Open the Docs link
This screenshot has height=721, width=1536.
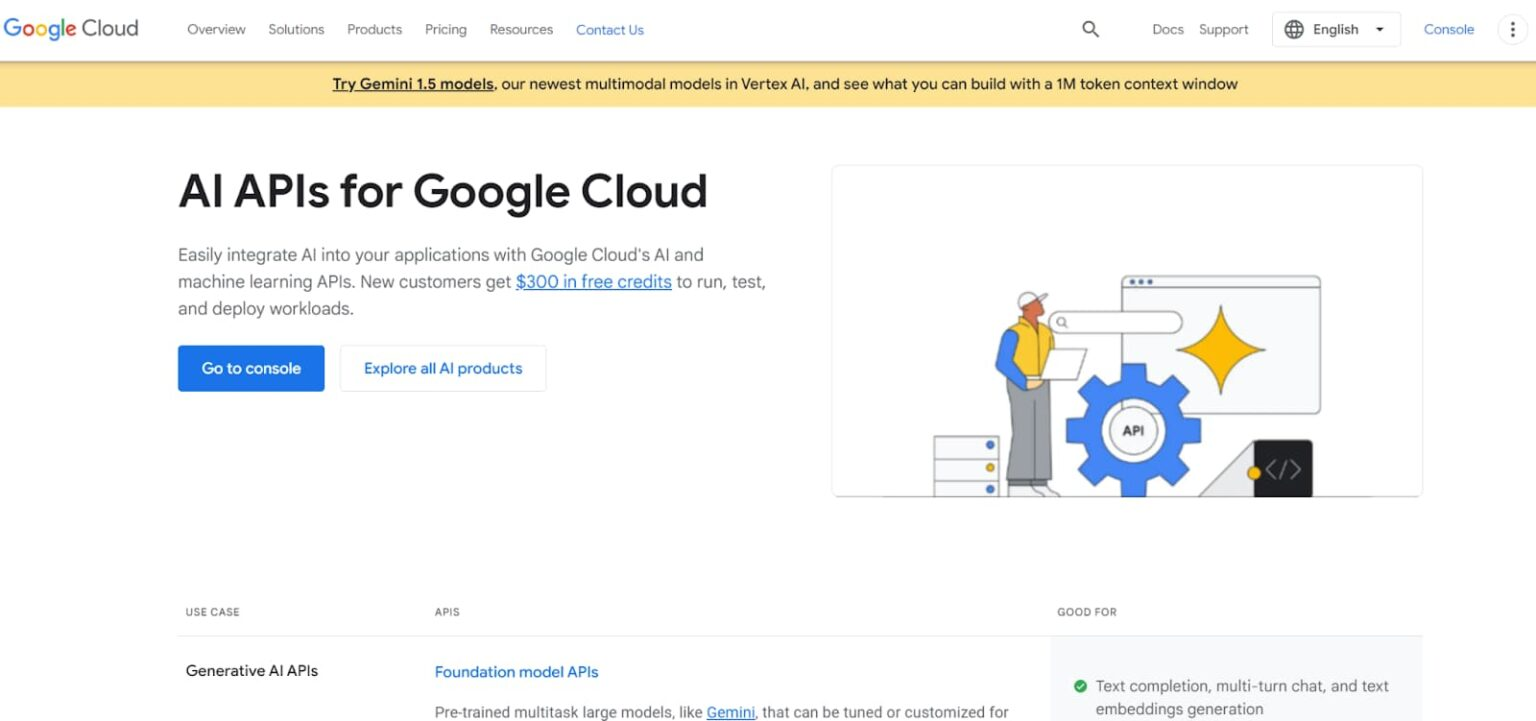1168,30
